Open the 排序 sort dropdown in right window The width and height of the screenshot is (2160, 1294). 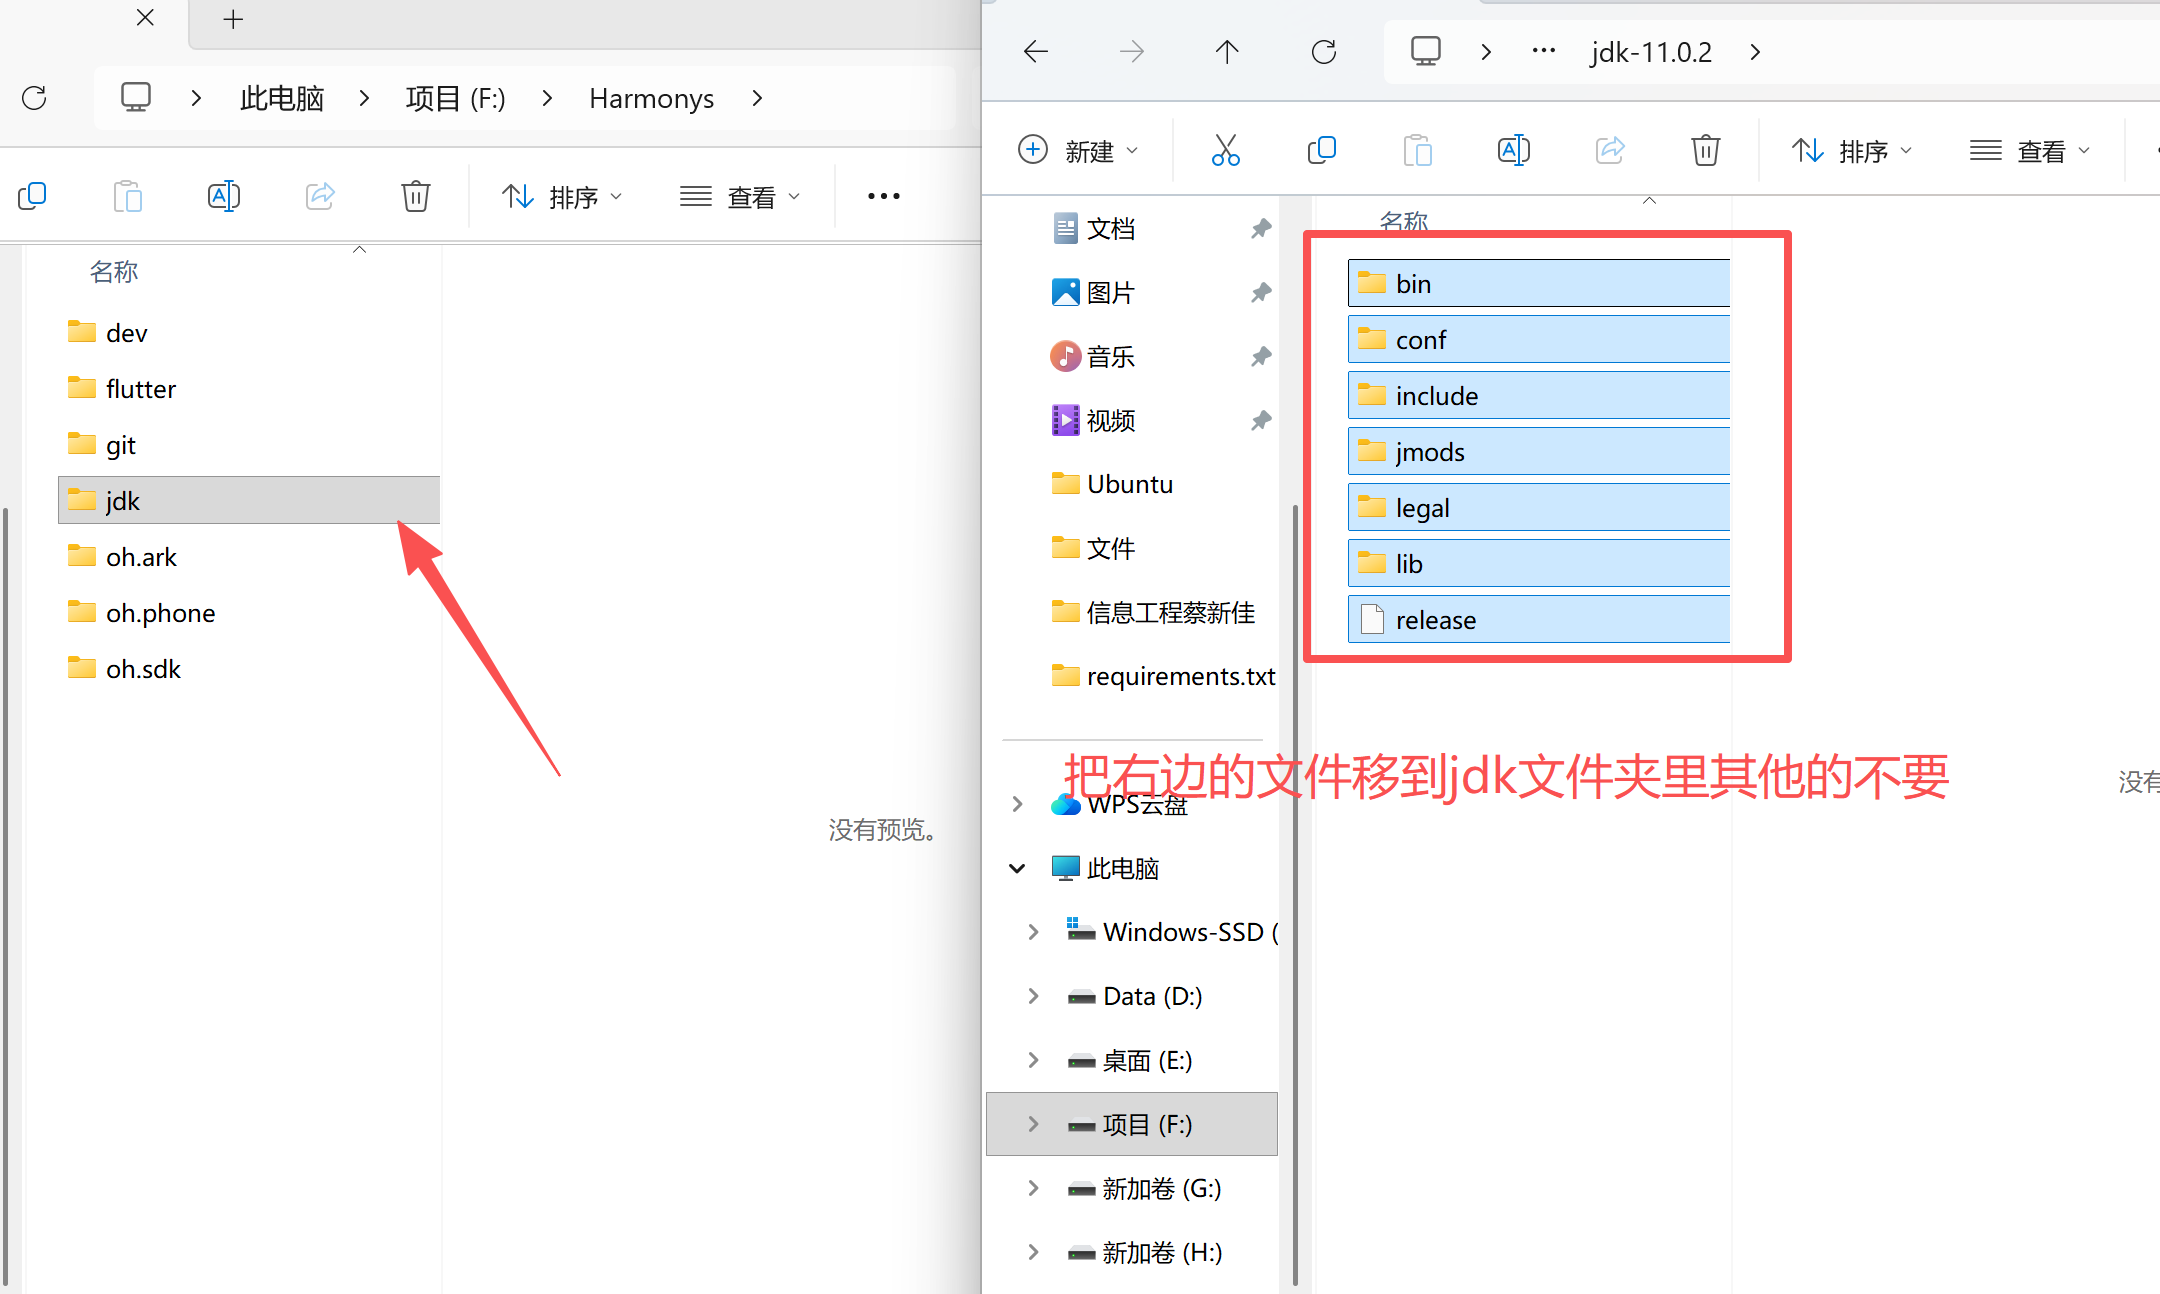[1851, 151]
